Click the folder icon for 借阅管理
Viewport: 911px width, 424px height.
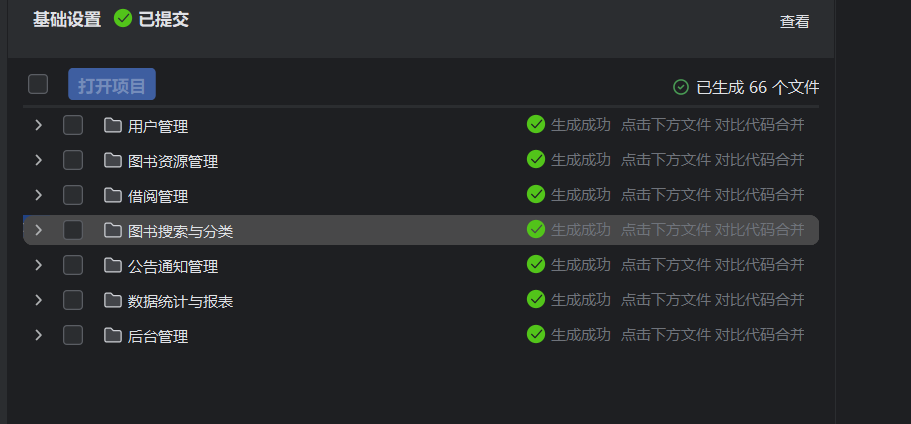click(x=112, y=196)
